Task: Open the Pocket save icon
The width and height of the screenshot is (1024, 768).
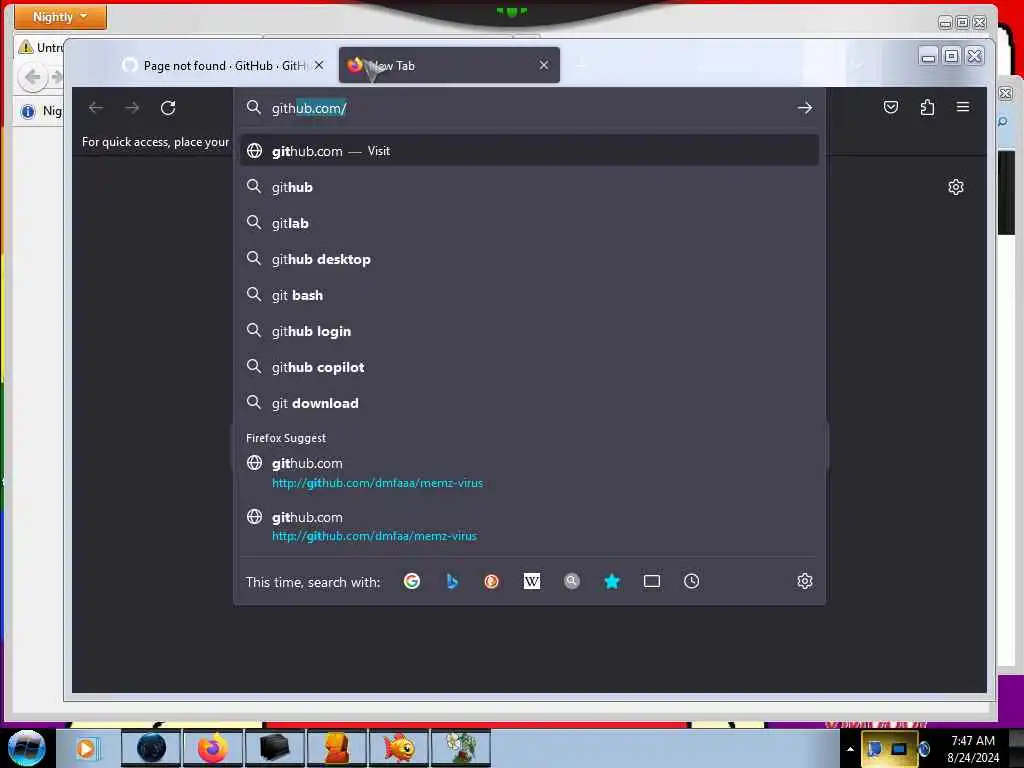Action: click(x=891, y=107)
